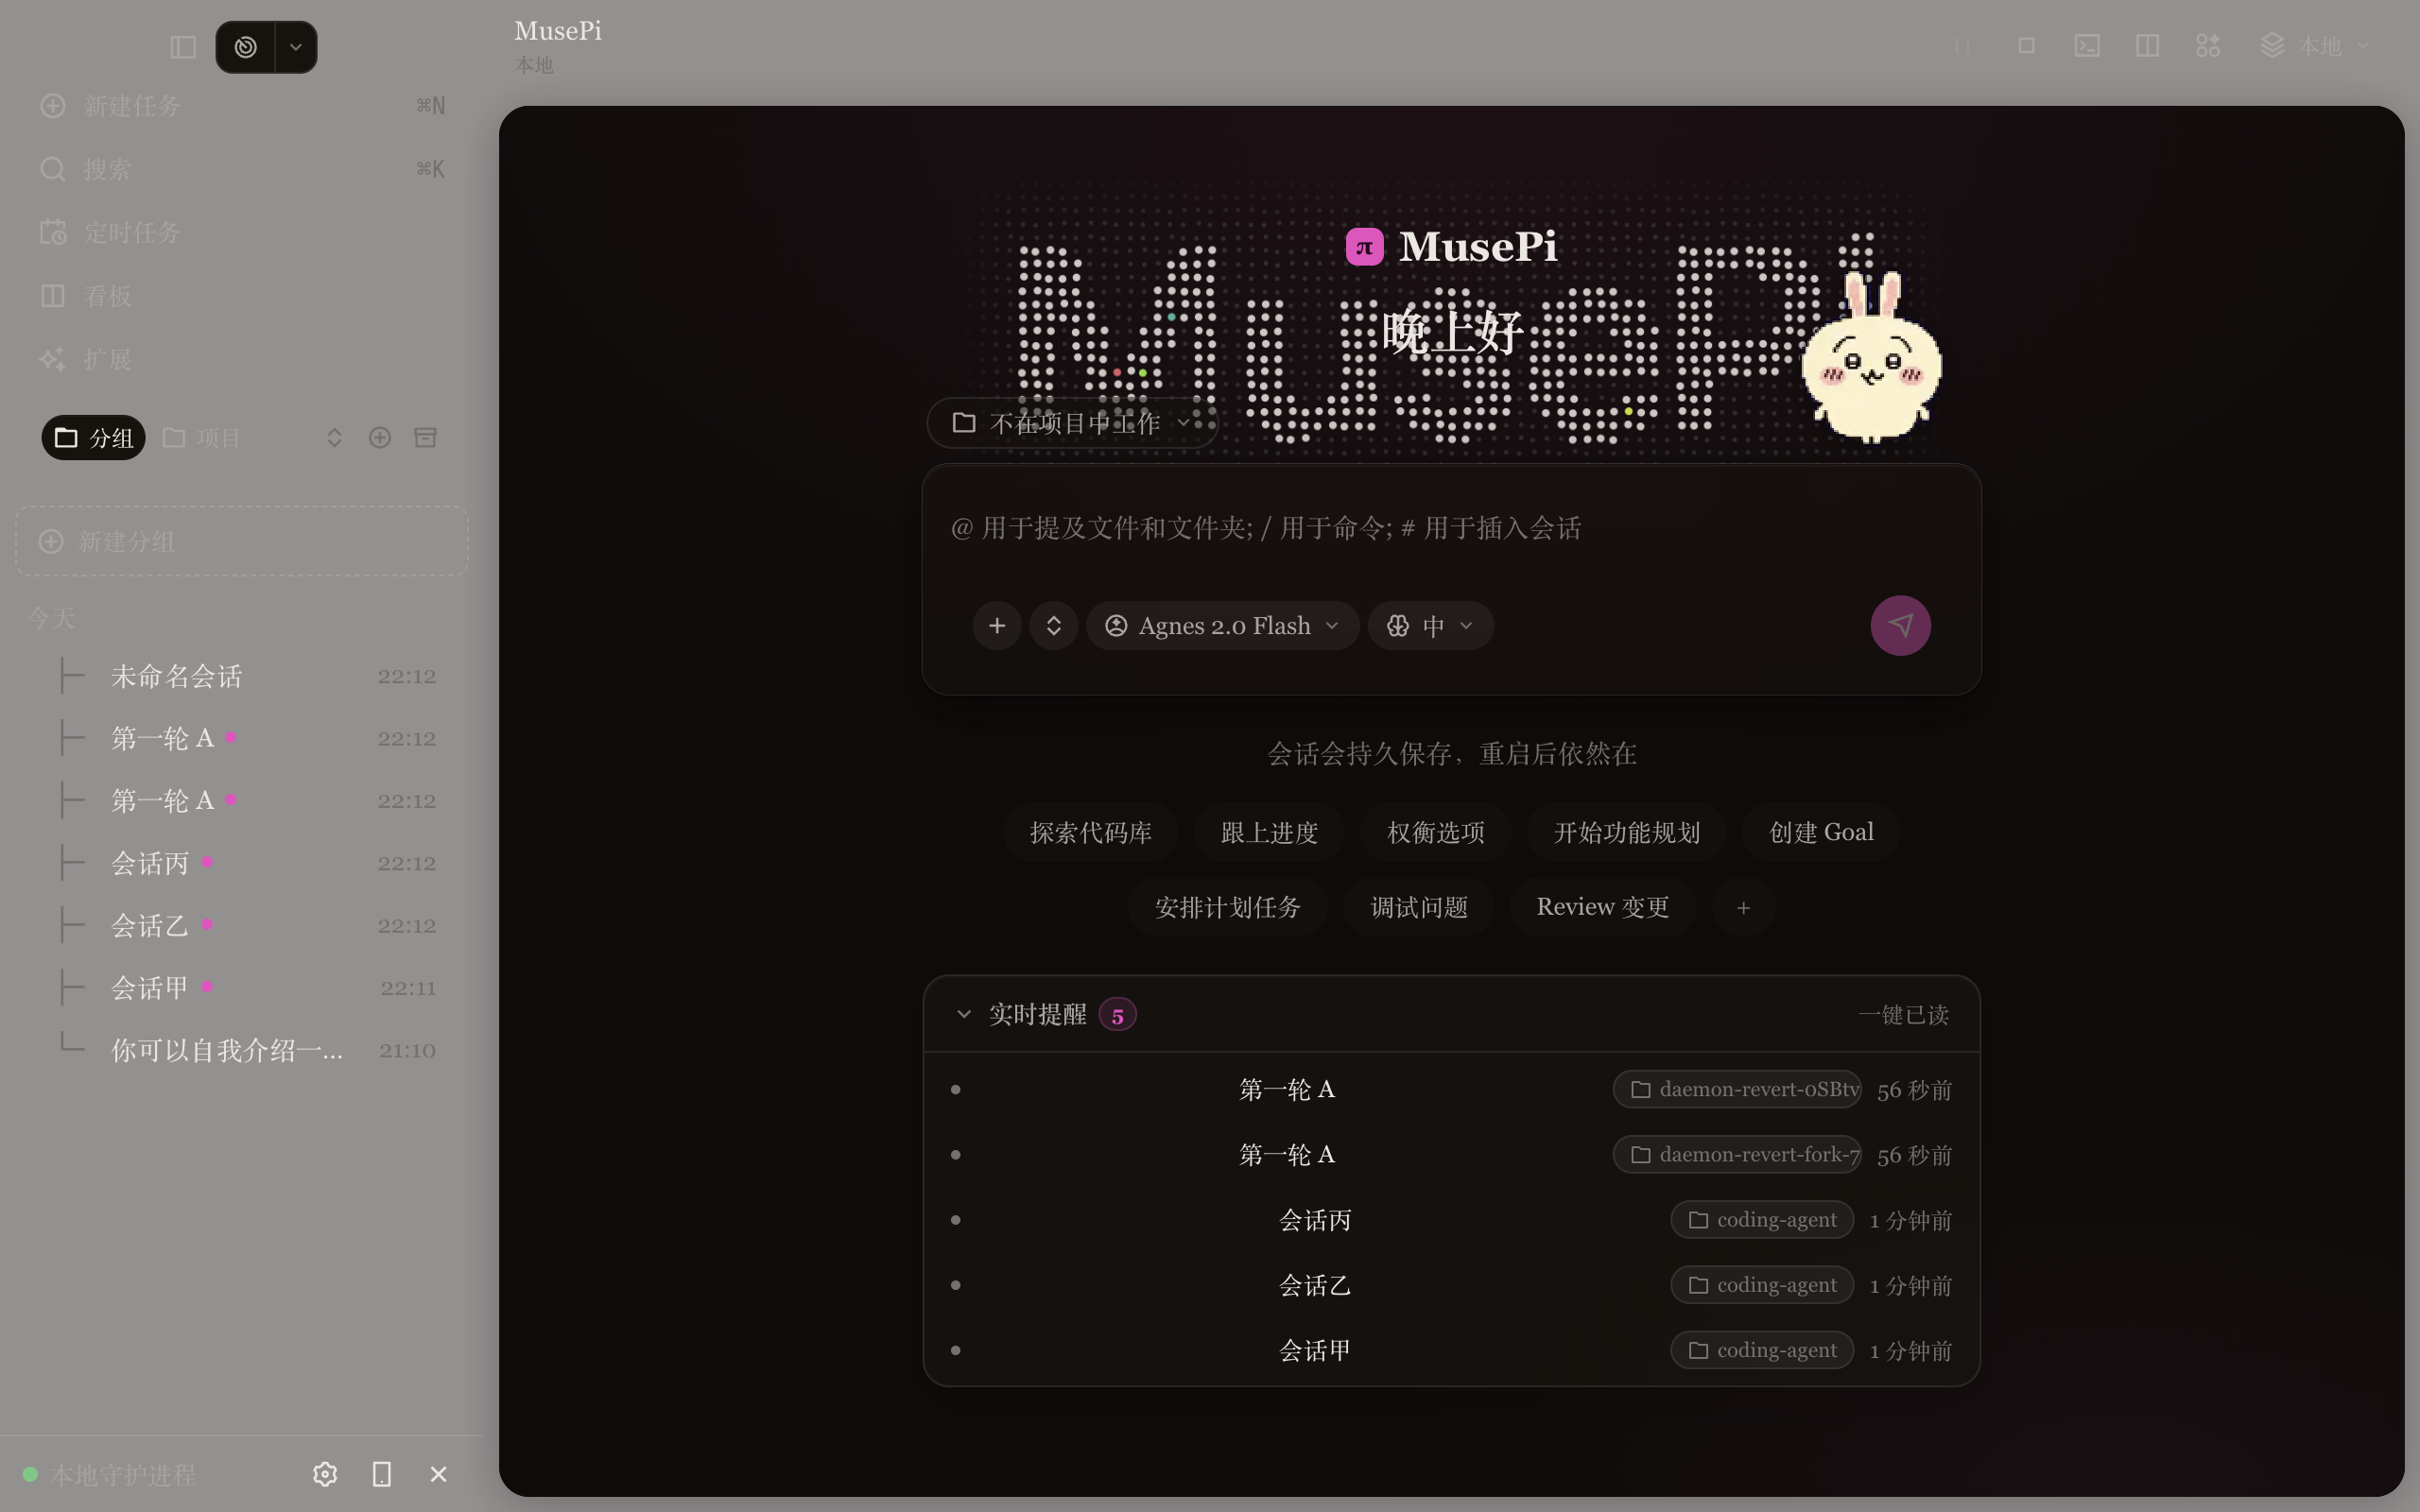
Task: Switch to the 分组 tab
Action: click(94, 438)
